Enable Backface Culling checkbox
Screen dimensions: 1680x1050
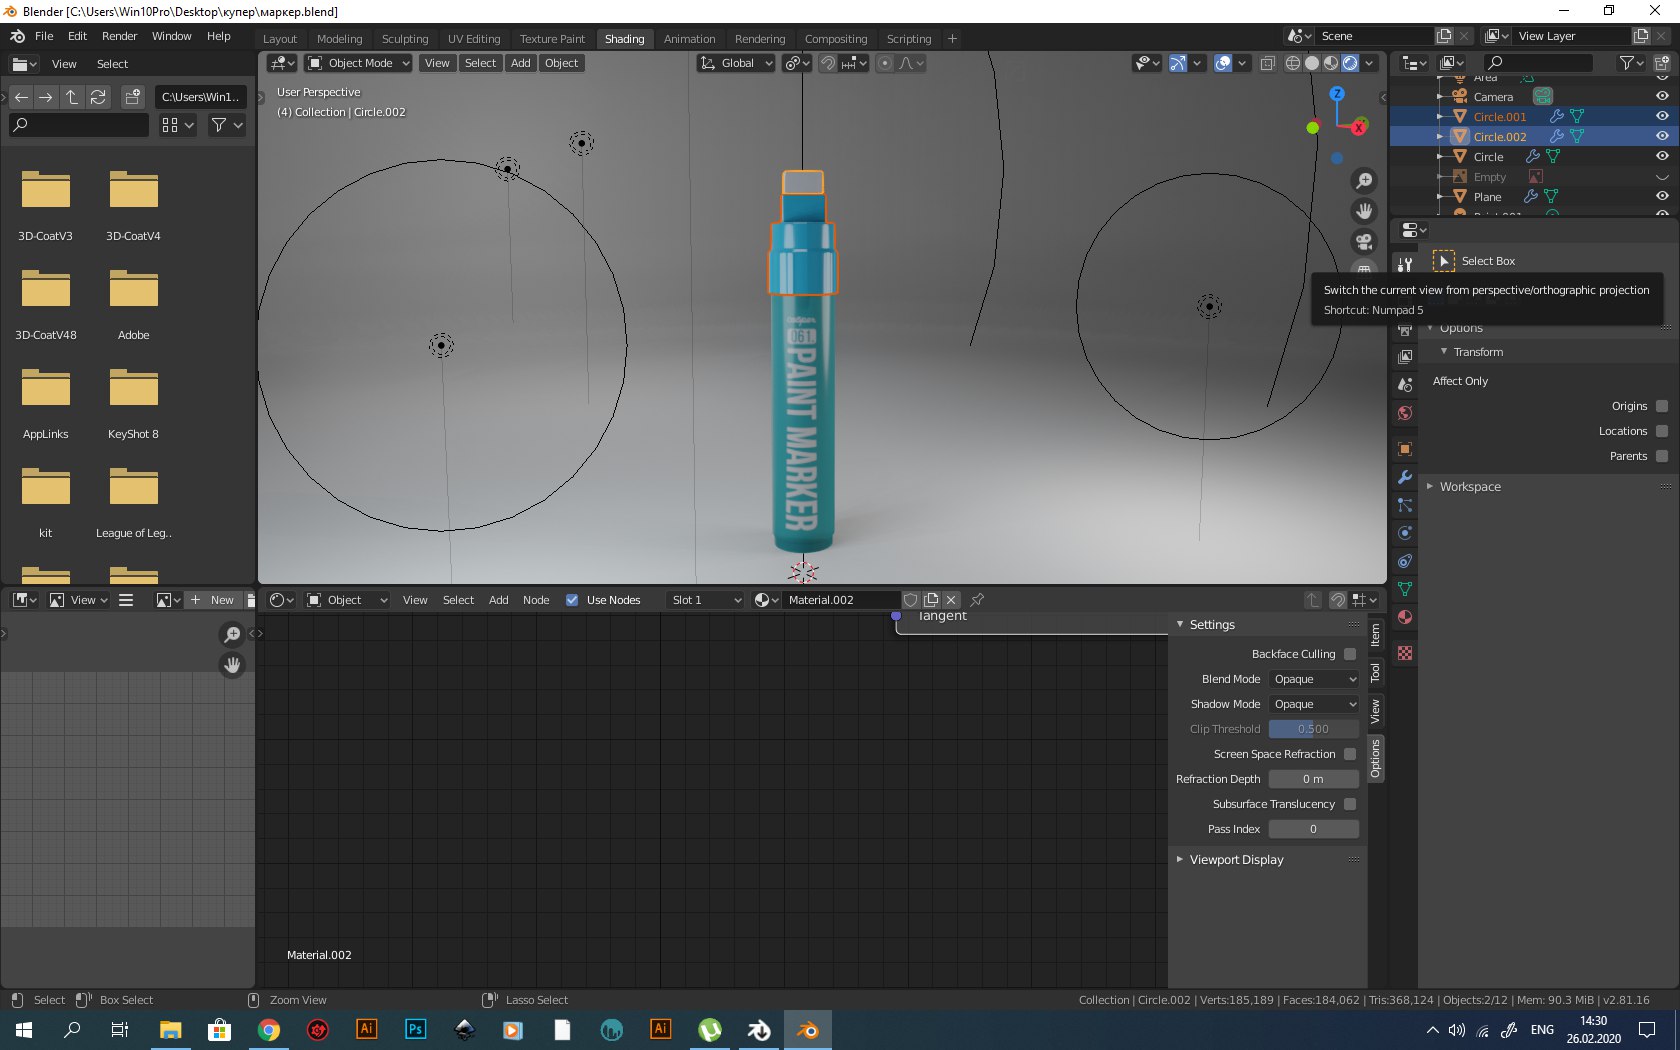point(1350,654)
